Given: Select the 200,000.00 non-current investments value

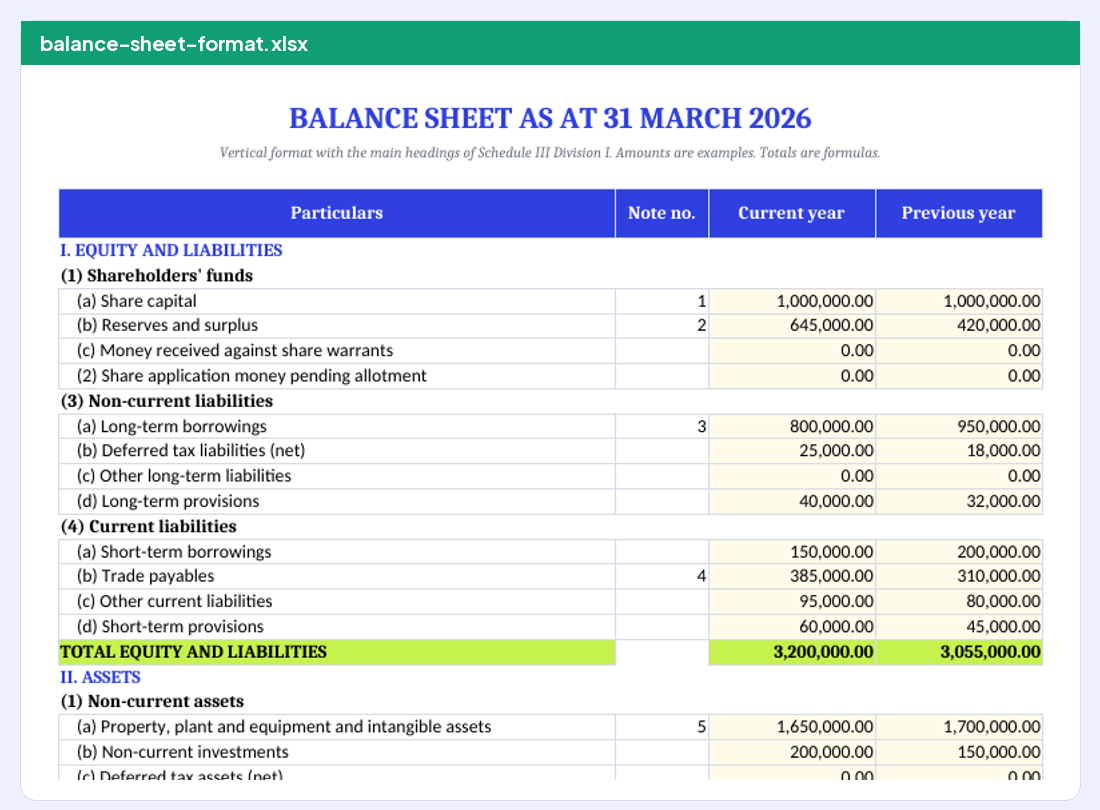Looking at the screenshot, I should 791,752.
